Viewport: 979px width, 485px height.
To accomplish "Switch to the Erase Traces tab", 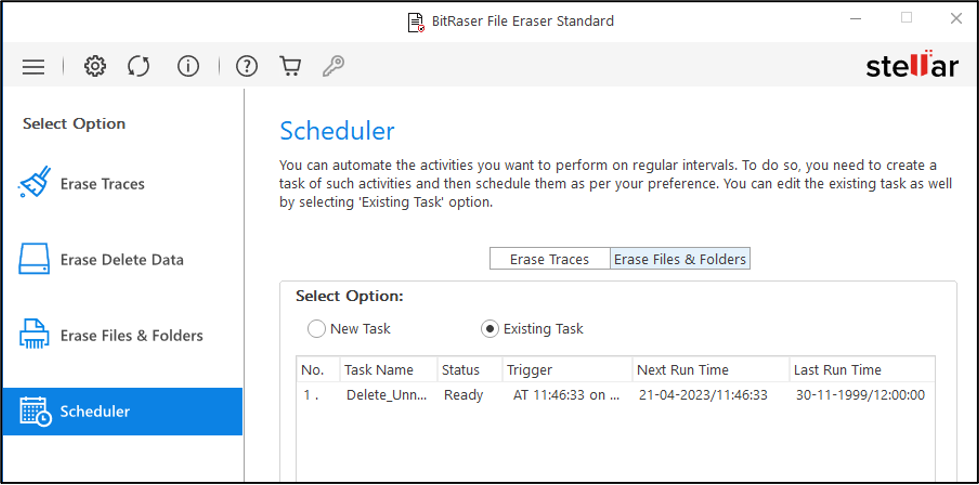I will pos(549,259).
